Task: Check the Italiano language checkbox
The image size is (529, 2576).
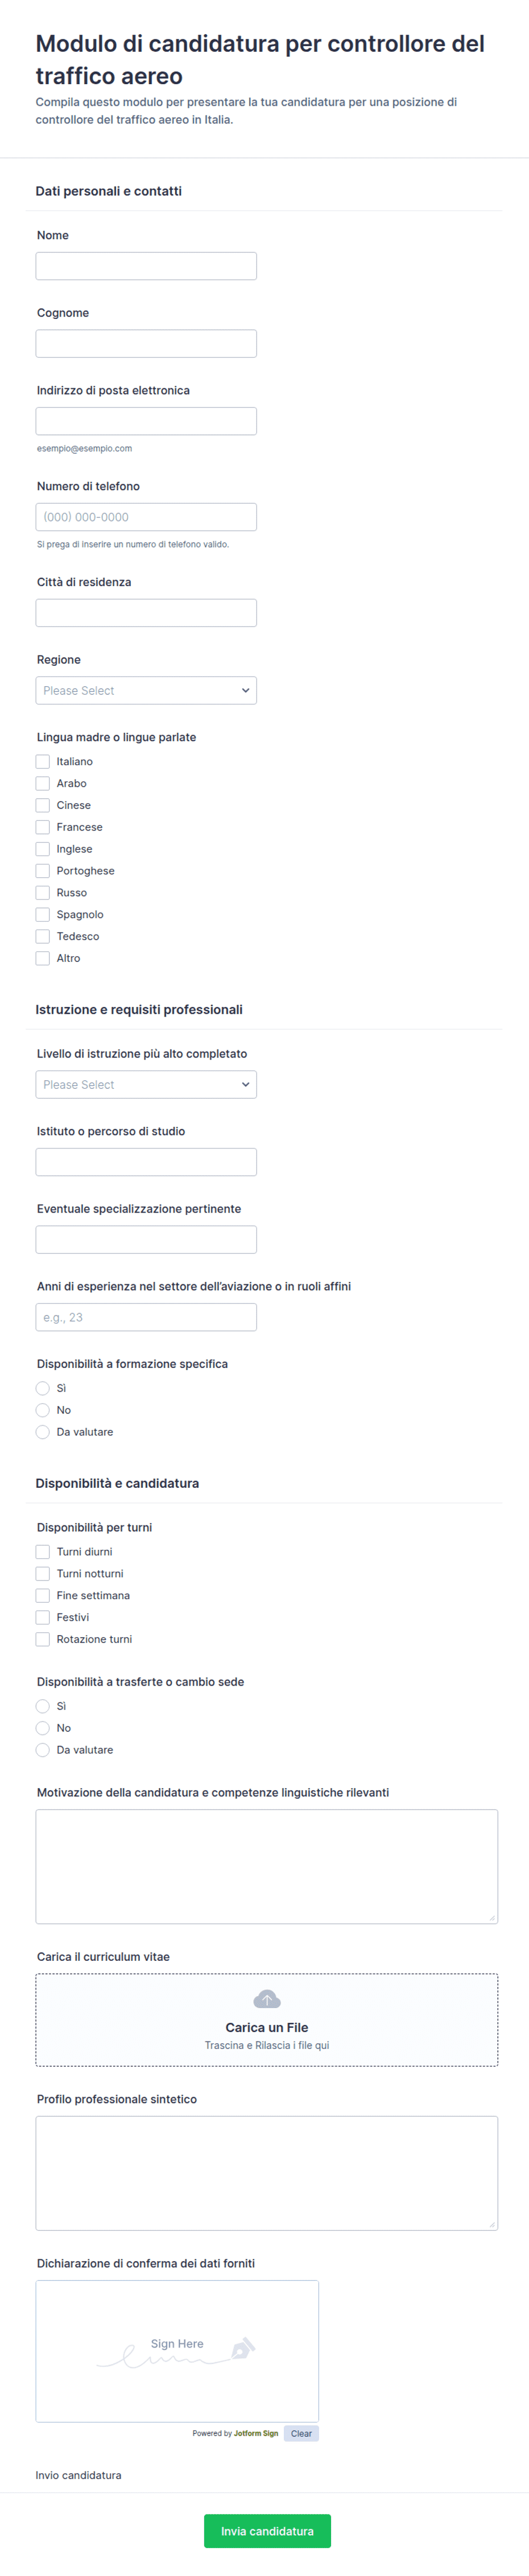Action: (43, 761)
